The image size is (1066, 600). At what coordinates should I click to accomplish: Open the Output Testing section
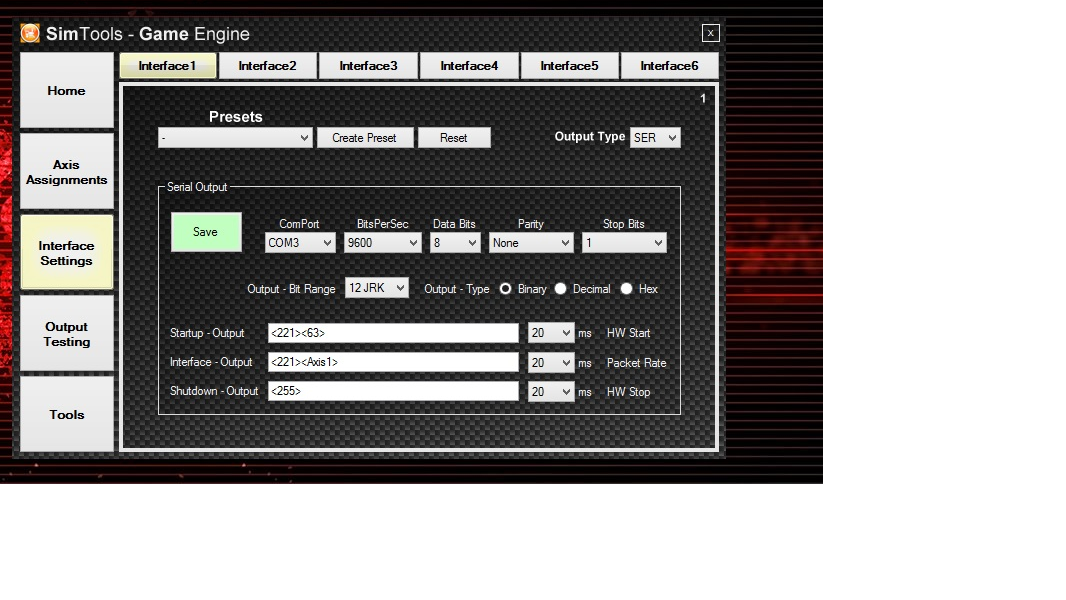click(67, 334)
